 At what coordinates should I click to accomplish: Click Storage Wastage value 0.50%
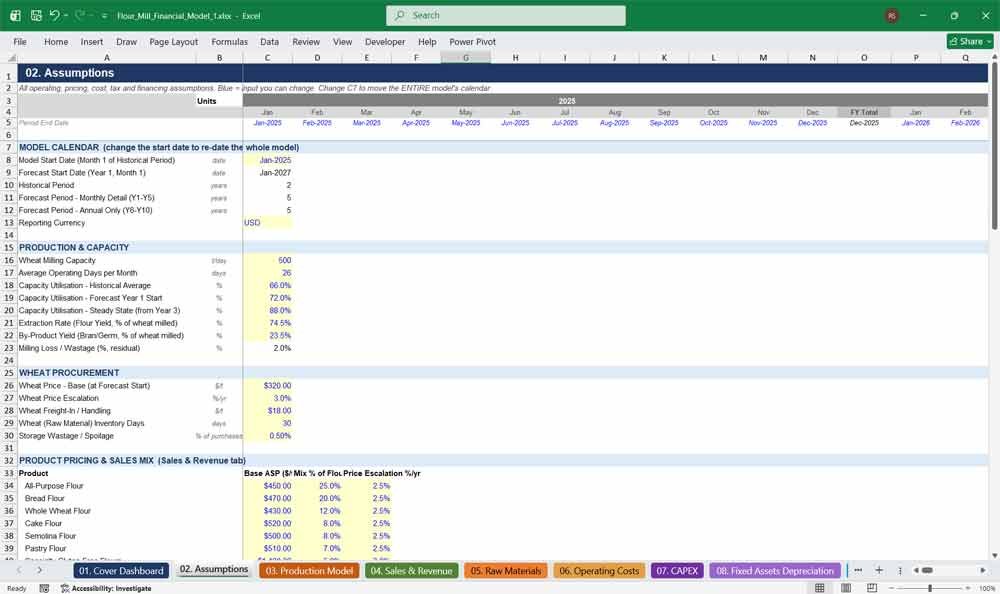click(268, 436)
